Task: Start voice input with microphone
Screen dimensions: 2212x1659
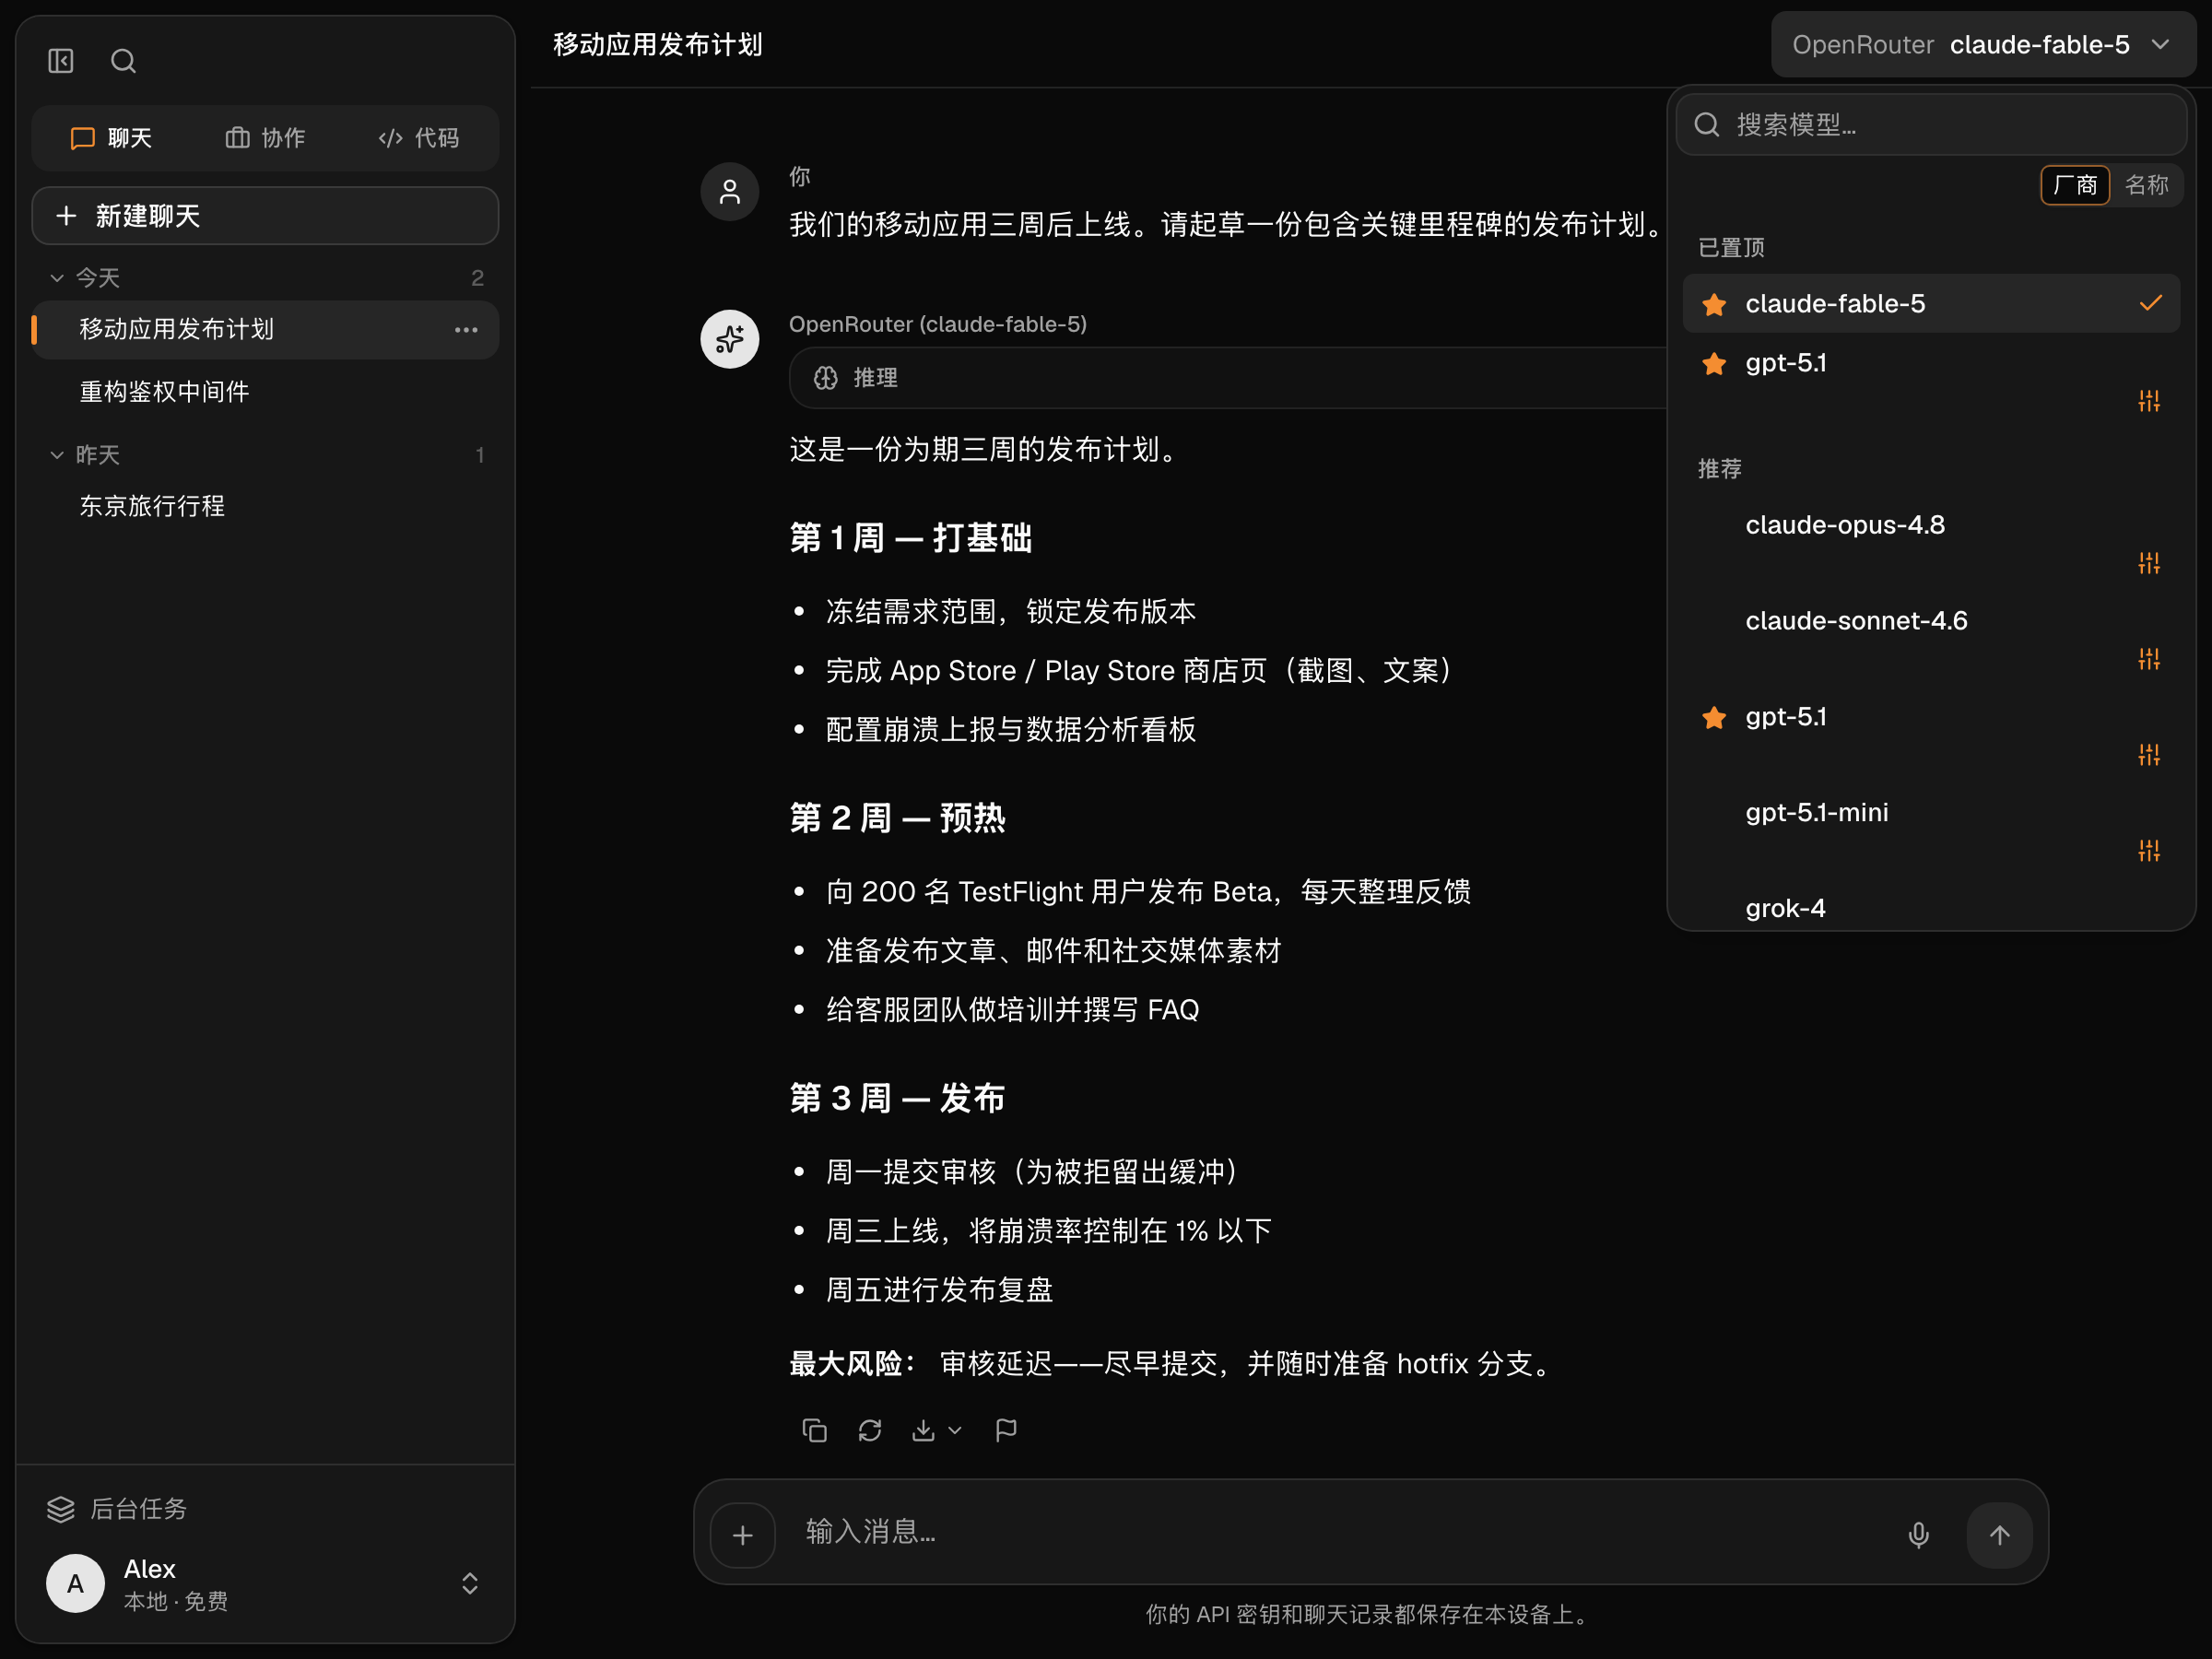Action: click(1918, 1535)
